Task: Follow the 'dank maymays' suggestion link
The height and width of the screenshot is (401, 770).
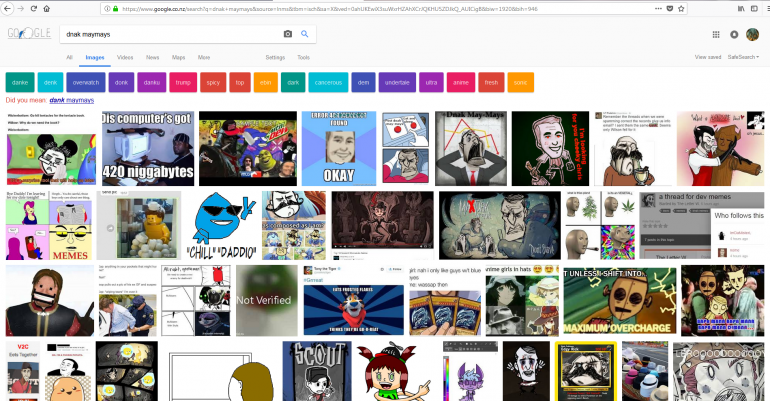Action: (72, 100)
